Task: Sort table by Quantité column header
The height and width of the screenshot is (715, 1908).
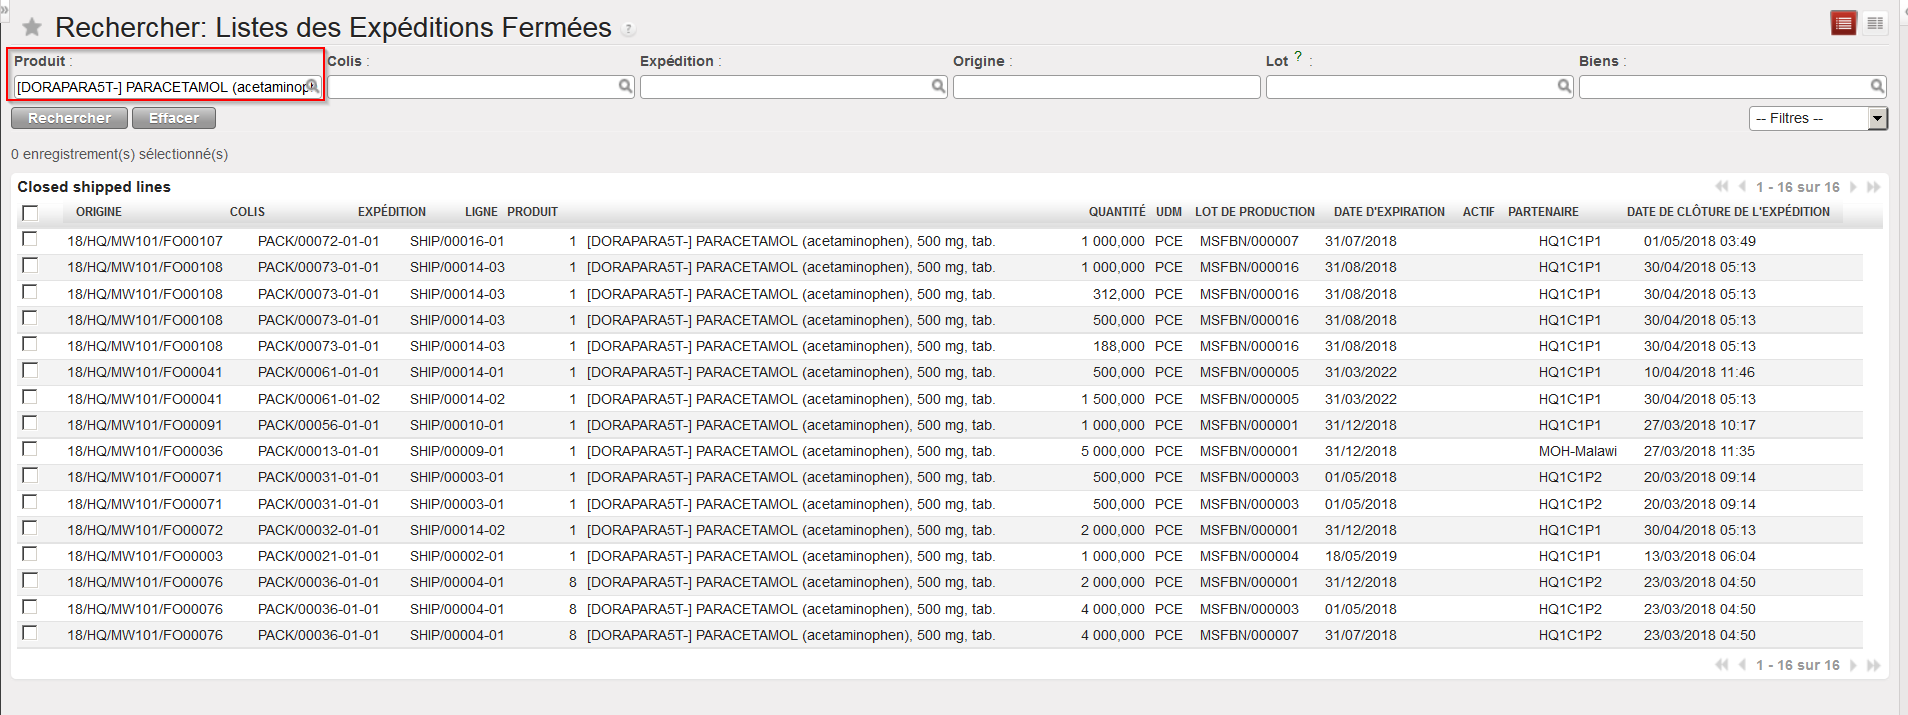Action: pyautogui.click(x=1116, y=212)
